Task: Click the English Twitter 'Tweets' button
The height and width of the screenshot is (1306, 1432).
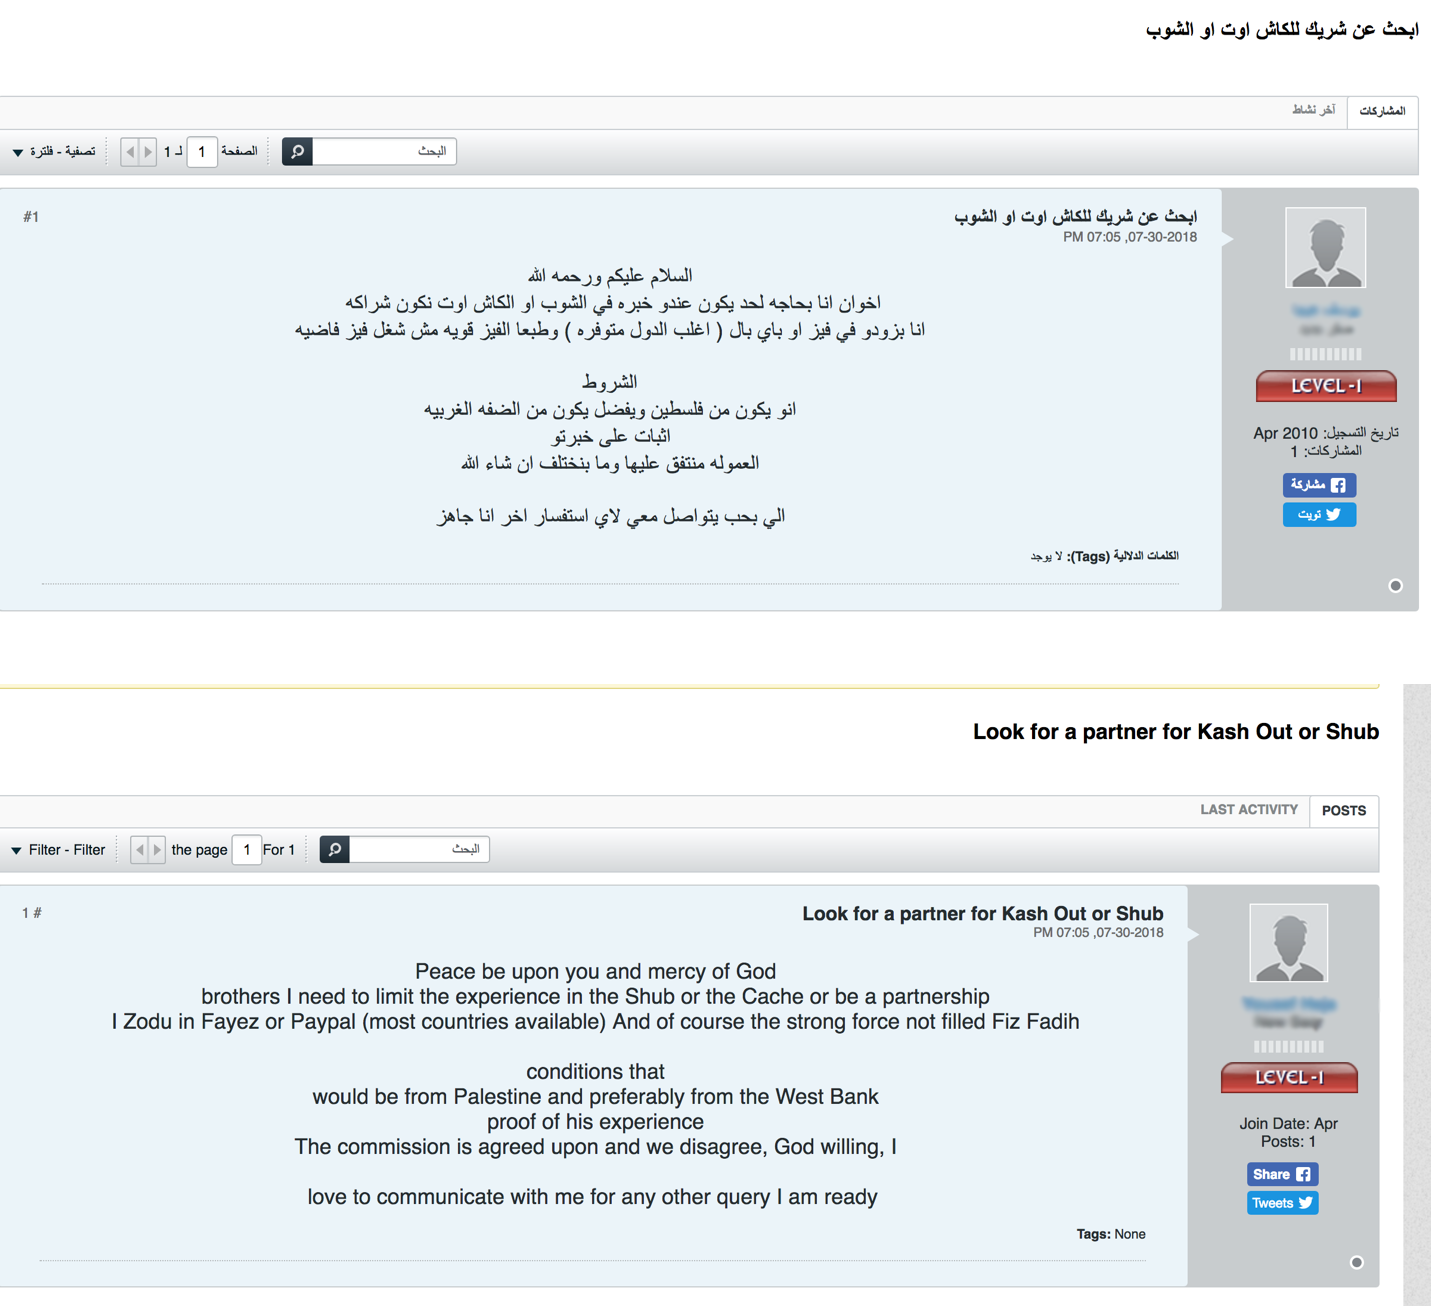Action: click(x=1282, y=1203)
